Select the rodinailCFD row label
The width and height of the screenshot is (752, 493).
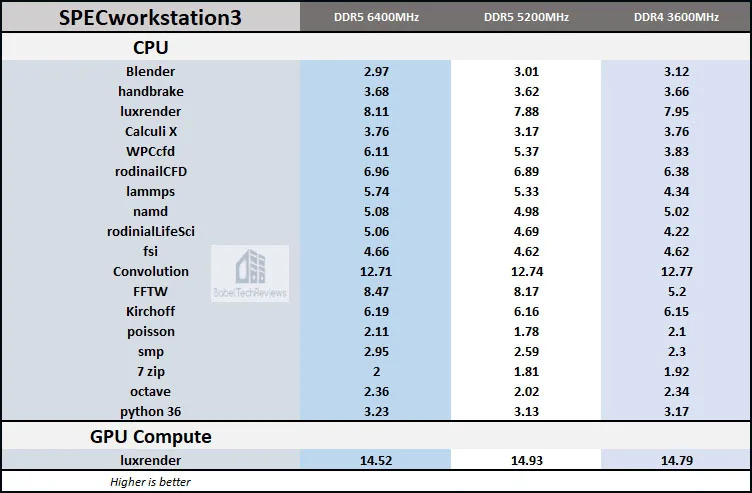tap(151, 171)
